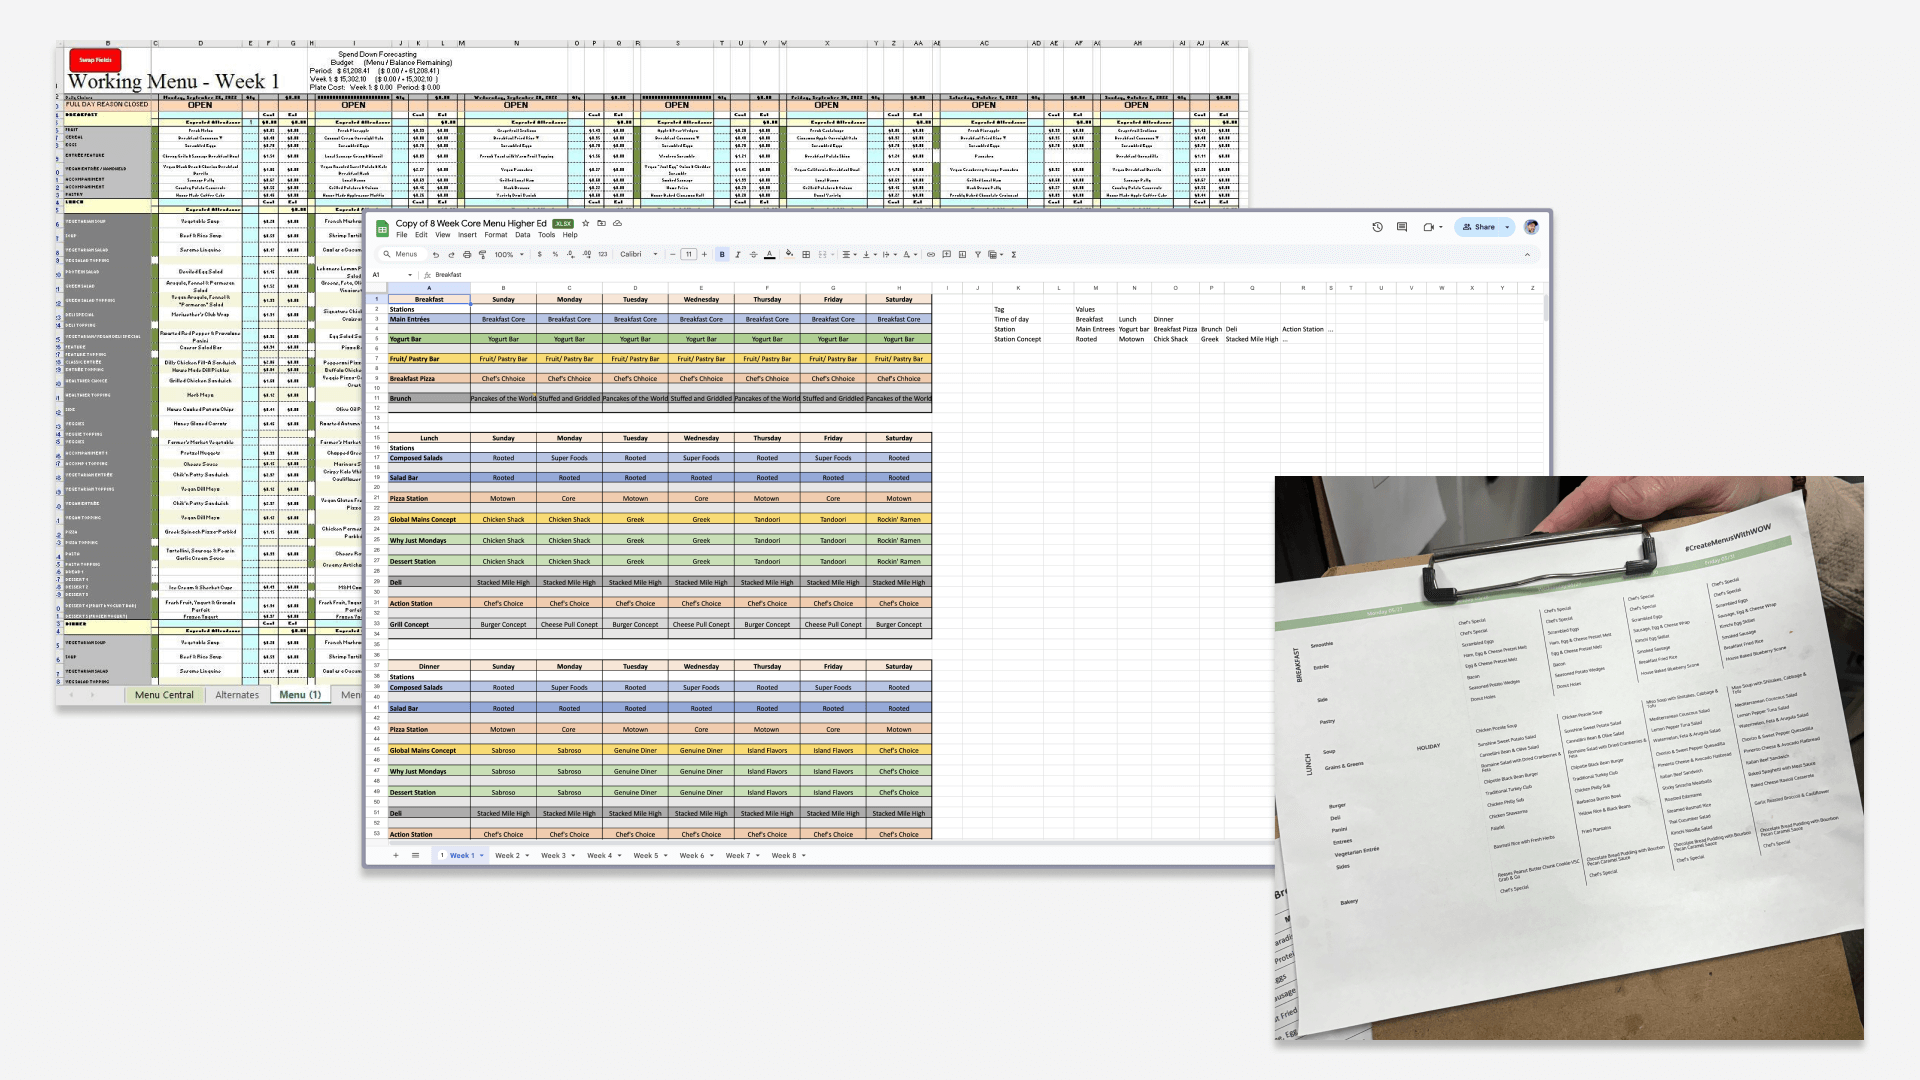Open the Insert menu

[x=467, y=236]
